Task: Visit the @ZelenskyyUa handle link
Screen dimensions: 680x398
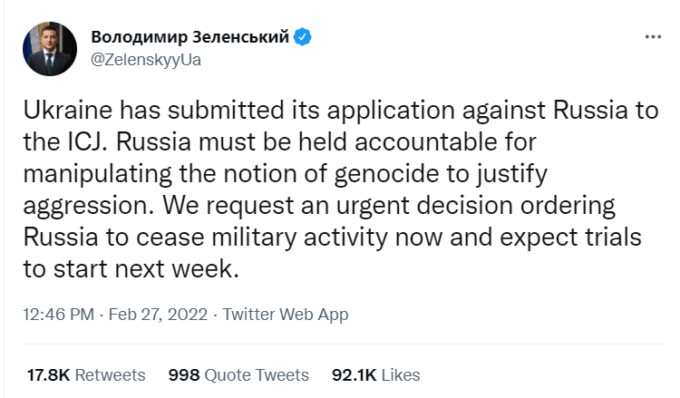Action: (x=146, y=59)
